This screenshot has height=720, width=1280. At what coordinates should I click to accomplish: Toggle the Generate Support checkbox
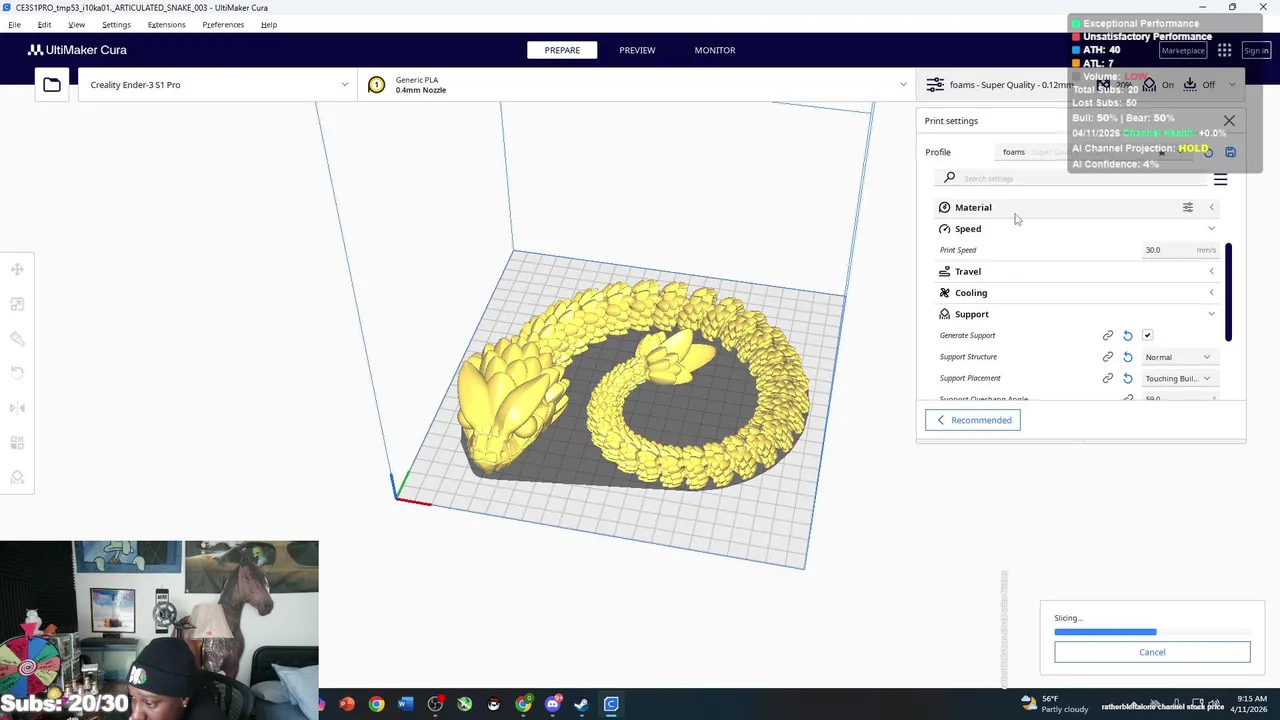tap(1147, 336)
